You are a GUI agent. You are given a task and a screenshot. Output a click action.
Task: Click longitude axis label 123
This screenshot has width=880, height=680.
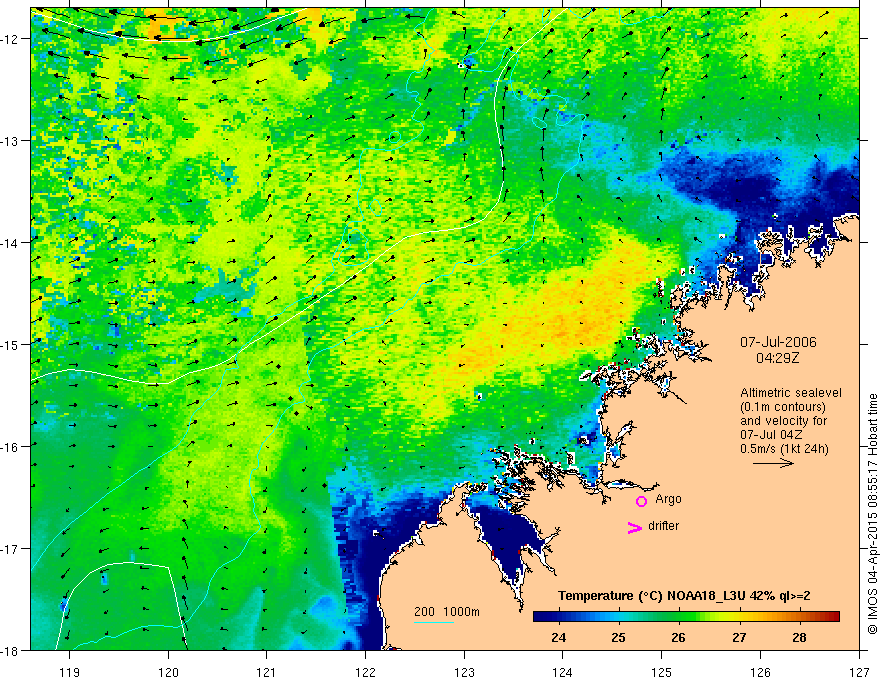pyautogui.click(x=464, y=672)
